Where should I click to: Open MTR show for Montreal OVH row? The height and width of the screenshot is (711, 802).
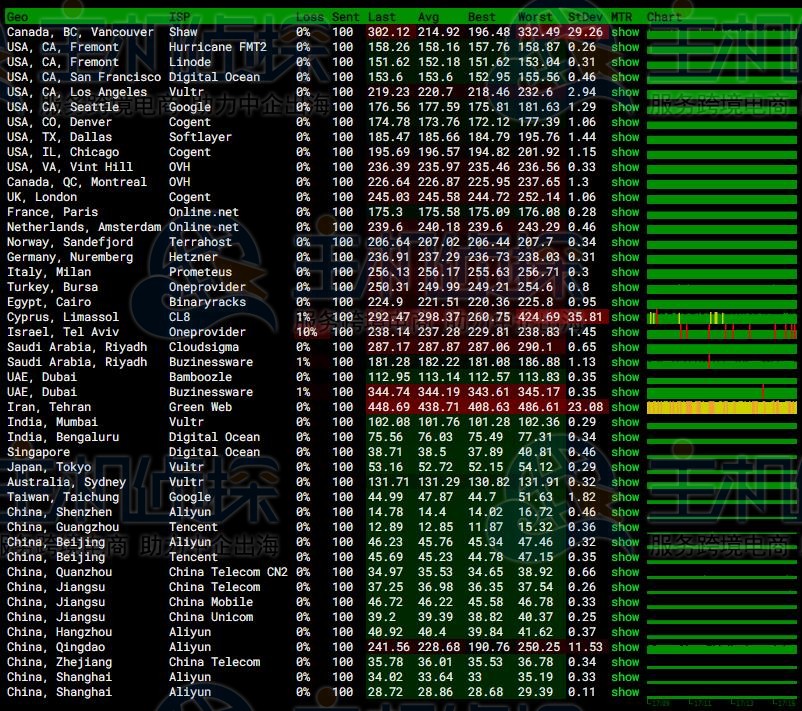625,182
